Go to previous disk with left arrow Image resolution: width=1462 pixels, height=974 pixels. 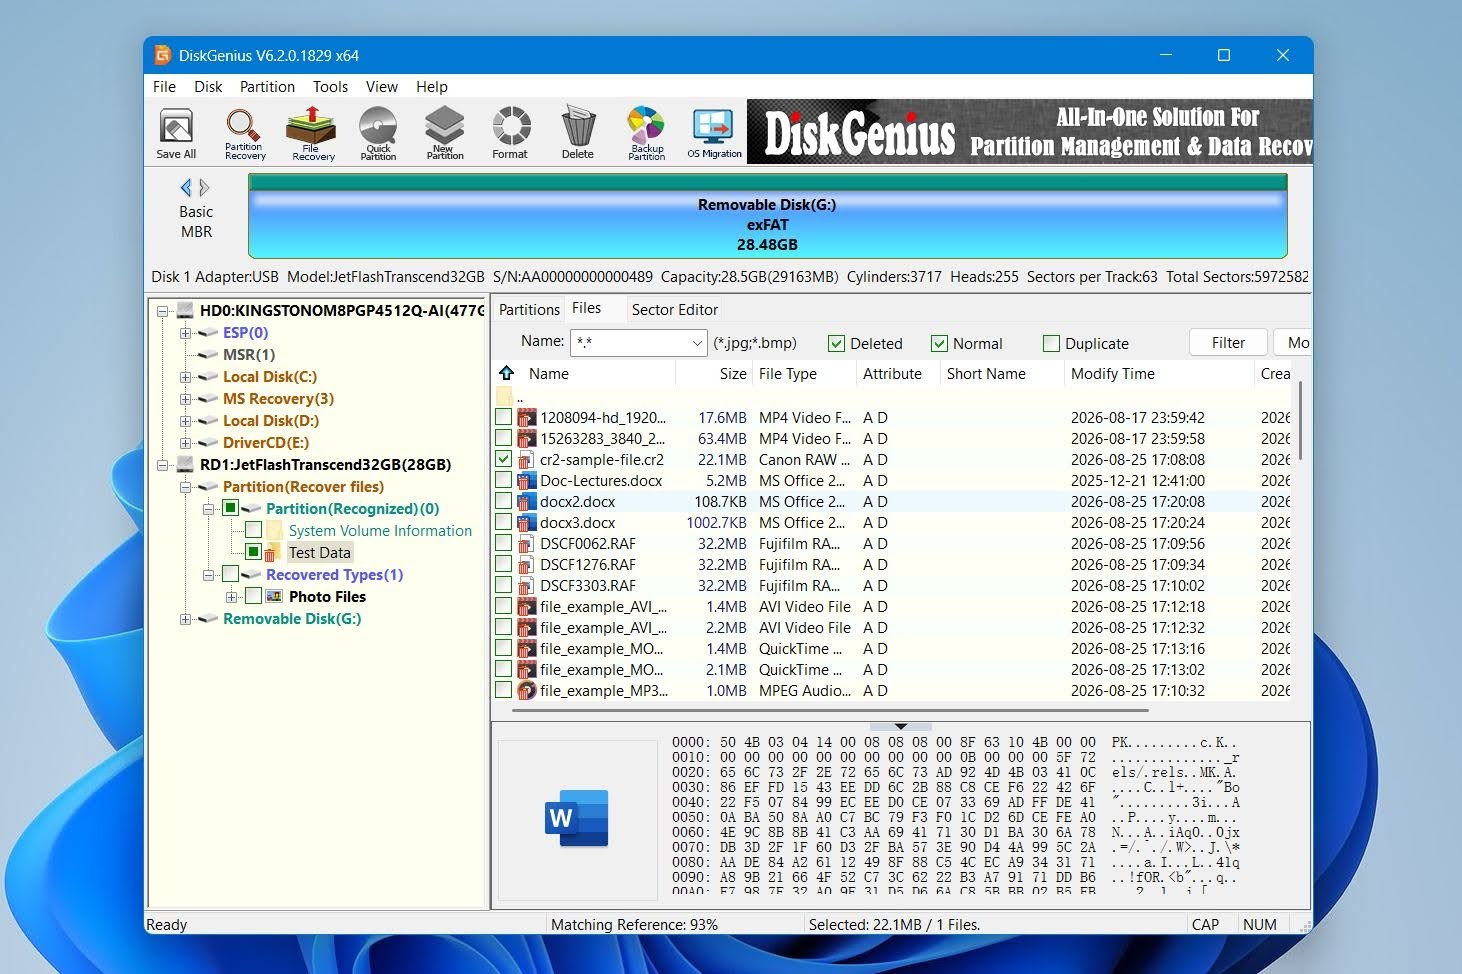(x=186, y=187)
